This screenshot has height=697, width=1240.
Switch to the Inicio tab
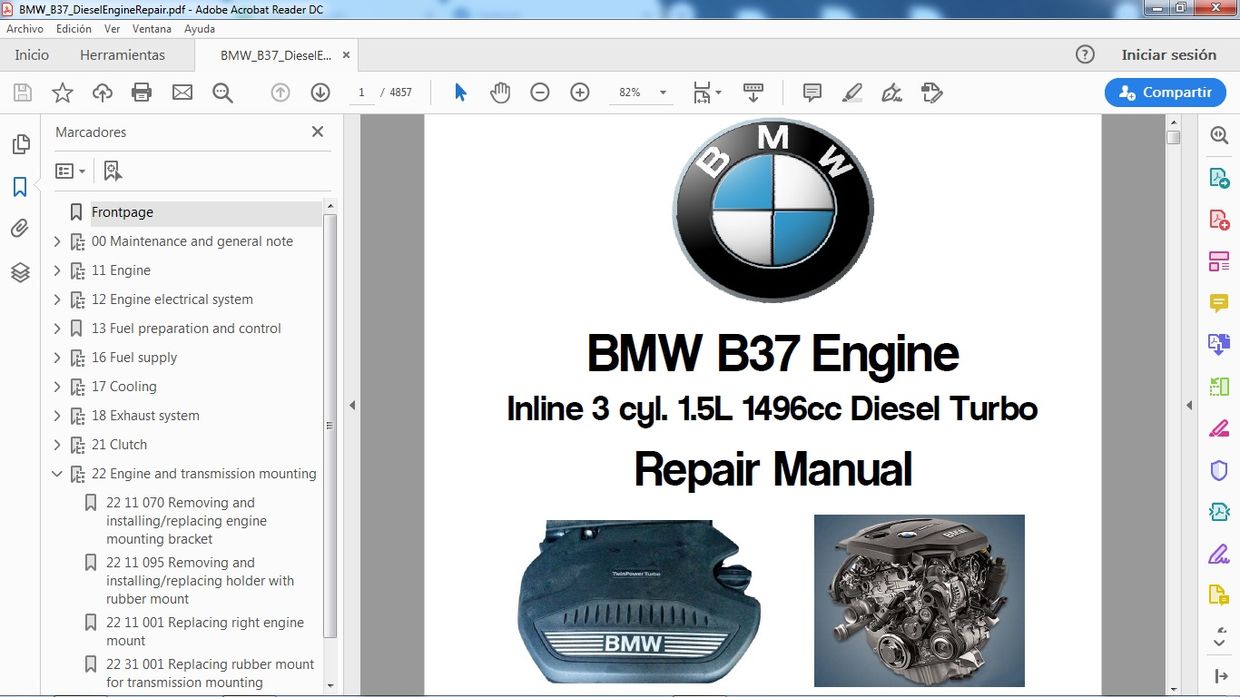(31, 55)
